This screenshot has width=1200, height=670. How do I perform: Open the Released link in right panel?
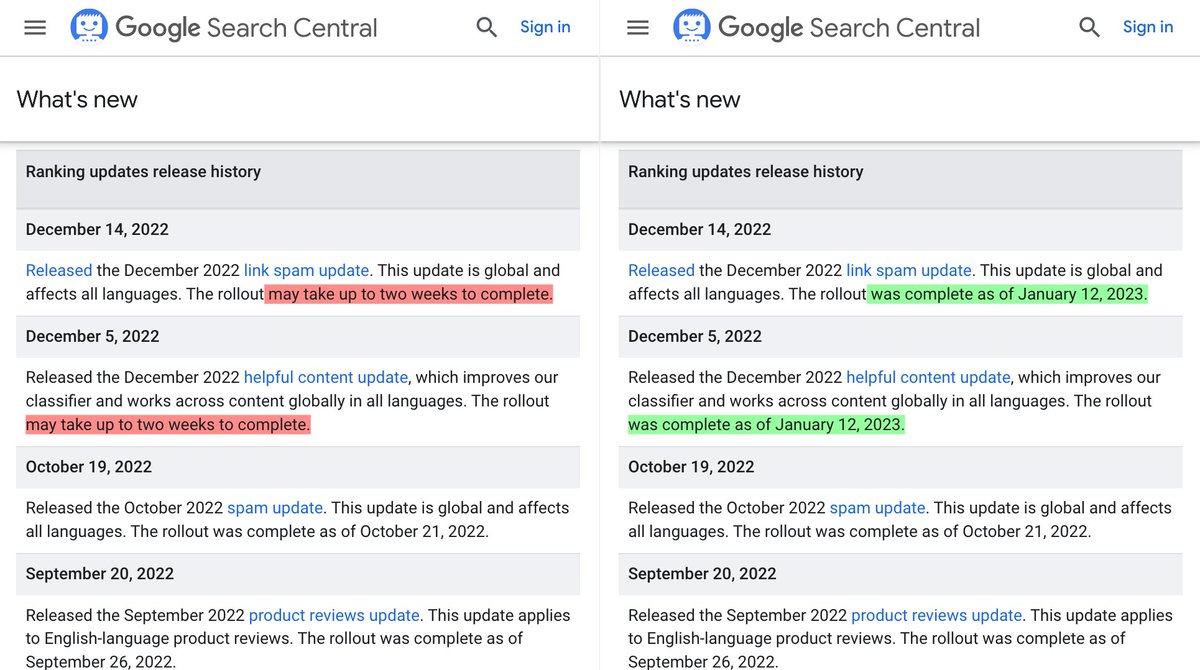(661, 270)
